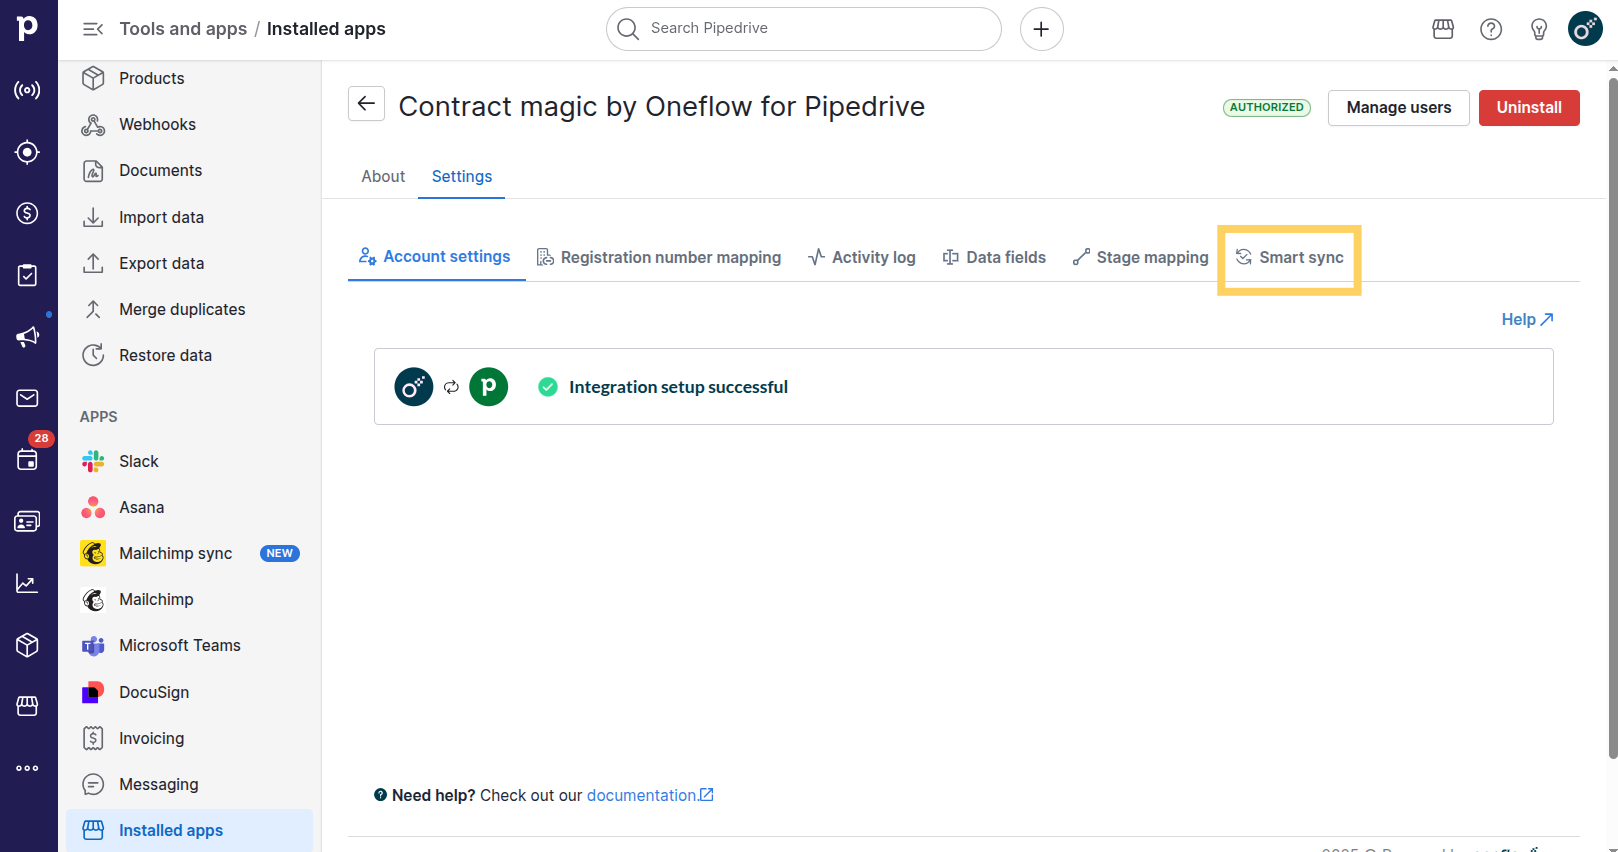Click the Uninstall button
Screen dimensions: 1618x852
coord(1528,108)
